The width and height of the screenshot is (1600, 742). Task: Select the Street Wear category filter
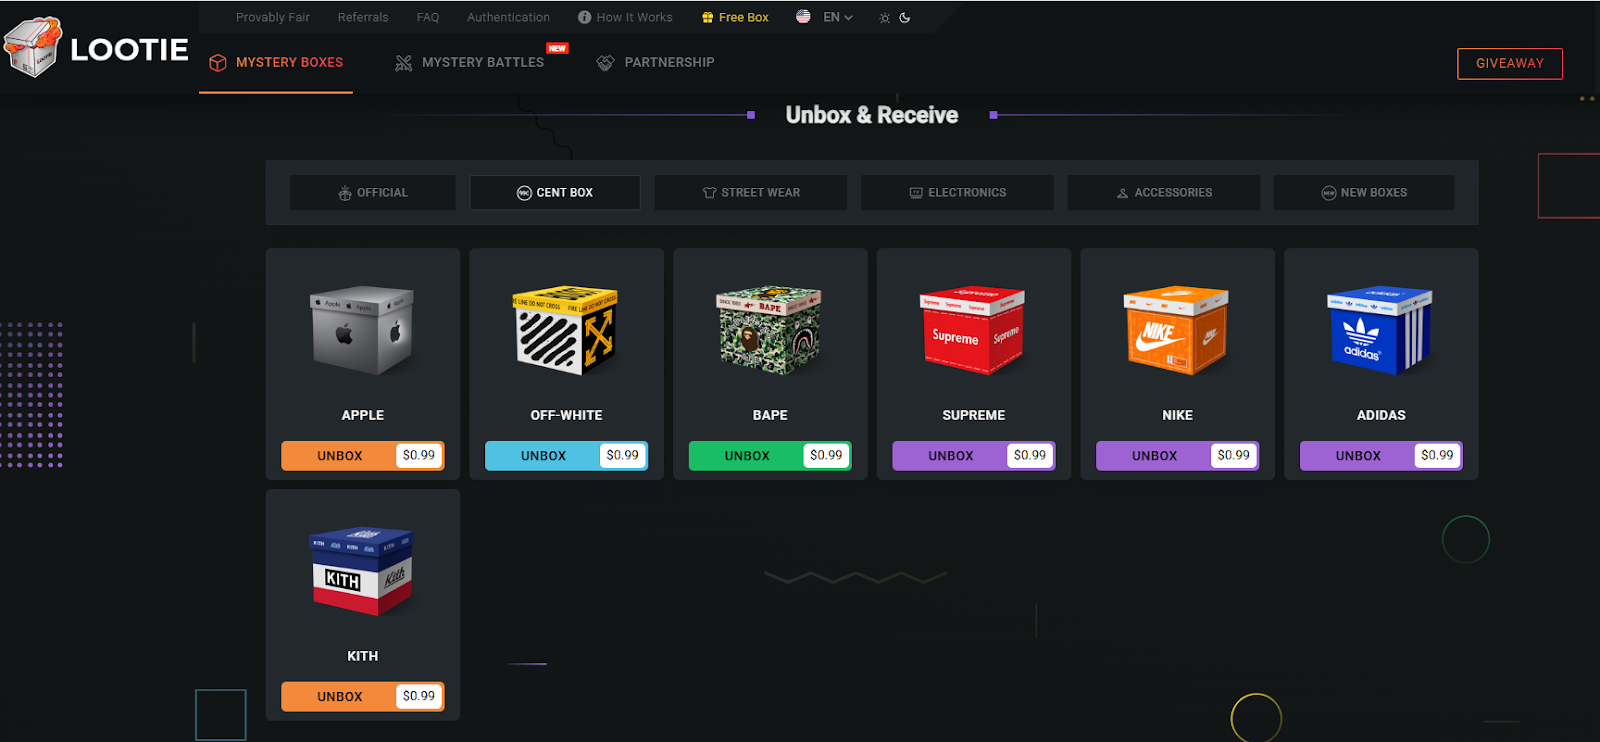point(751,193)
